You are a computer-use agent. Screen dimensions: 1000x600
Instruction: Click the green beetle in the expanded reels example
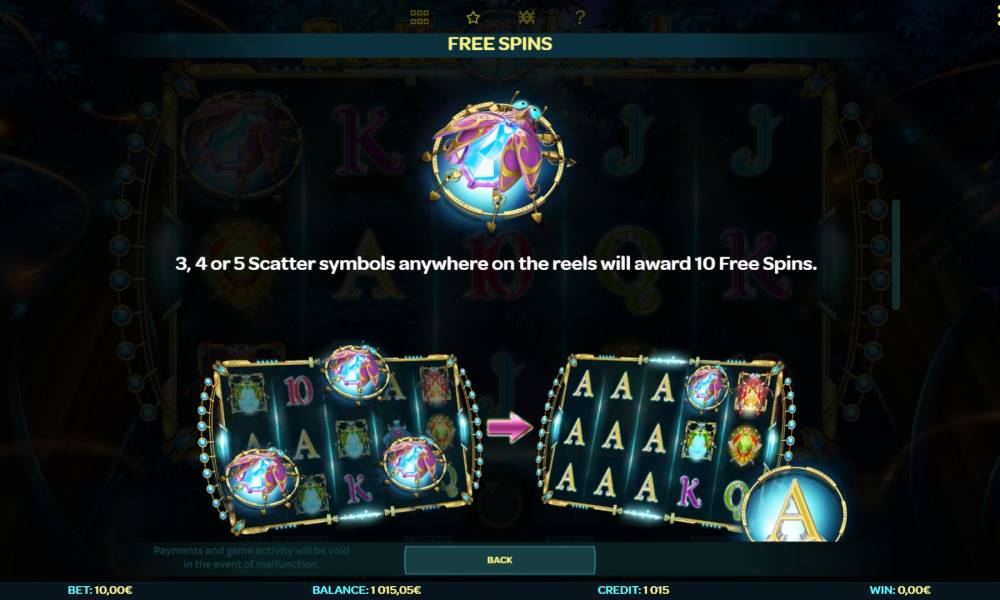click(x=698, y=439)
